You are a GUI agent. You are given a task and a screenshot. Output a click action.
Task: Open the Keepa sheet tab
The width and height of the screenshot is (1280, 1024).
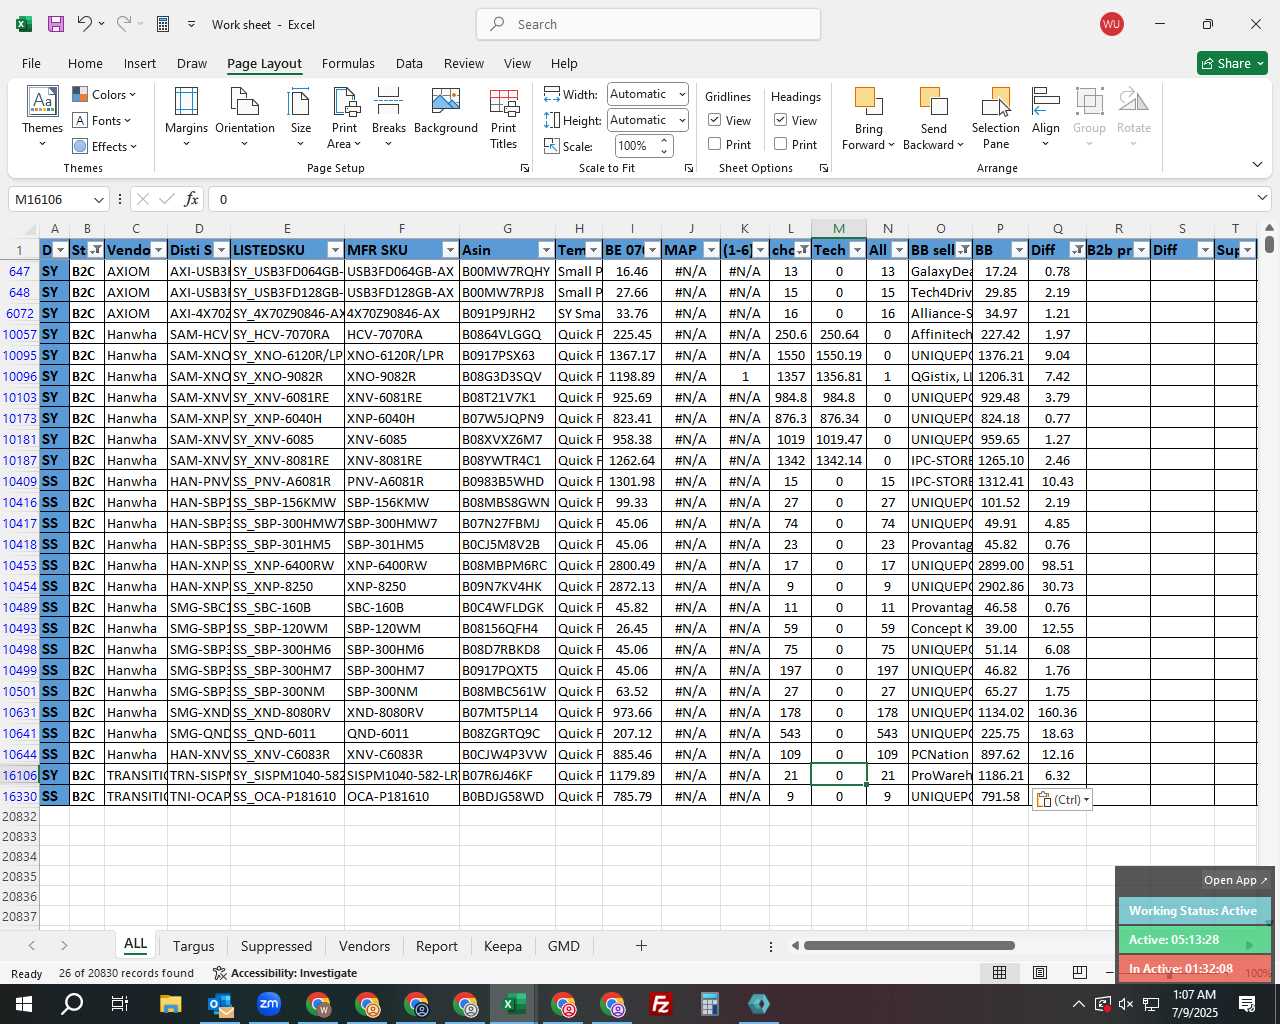coord(502,946)
